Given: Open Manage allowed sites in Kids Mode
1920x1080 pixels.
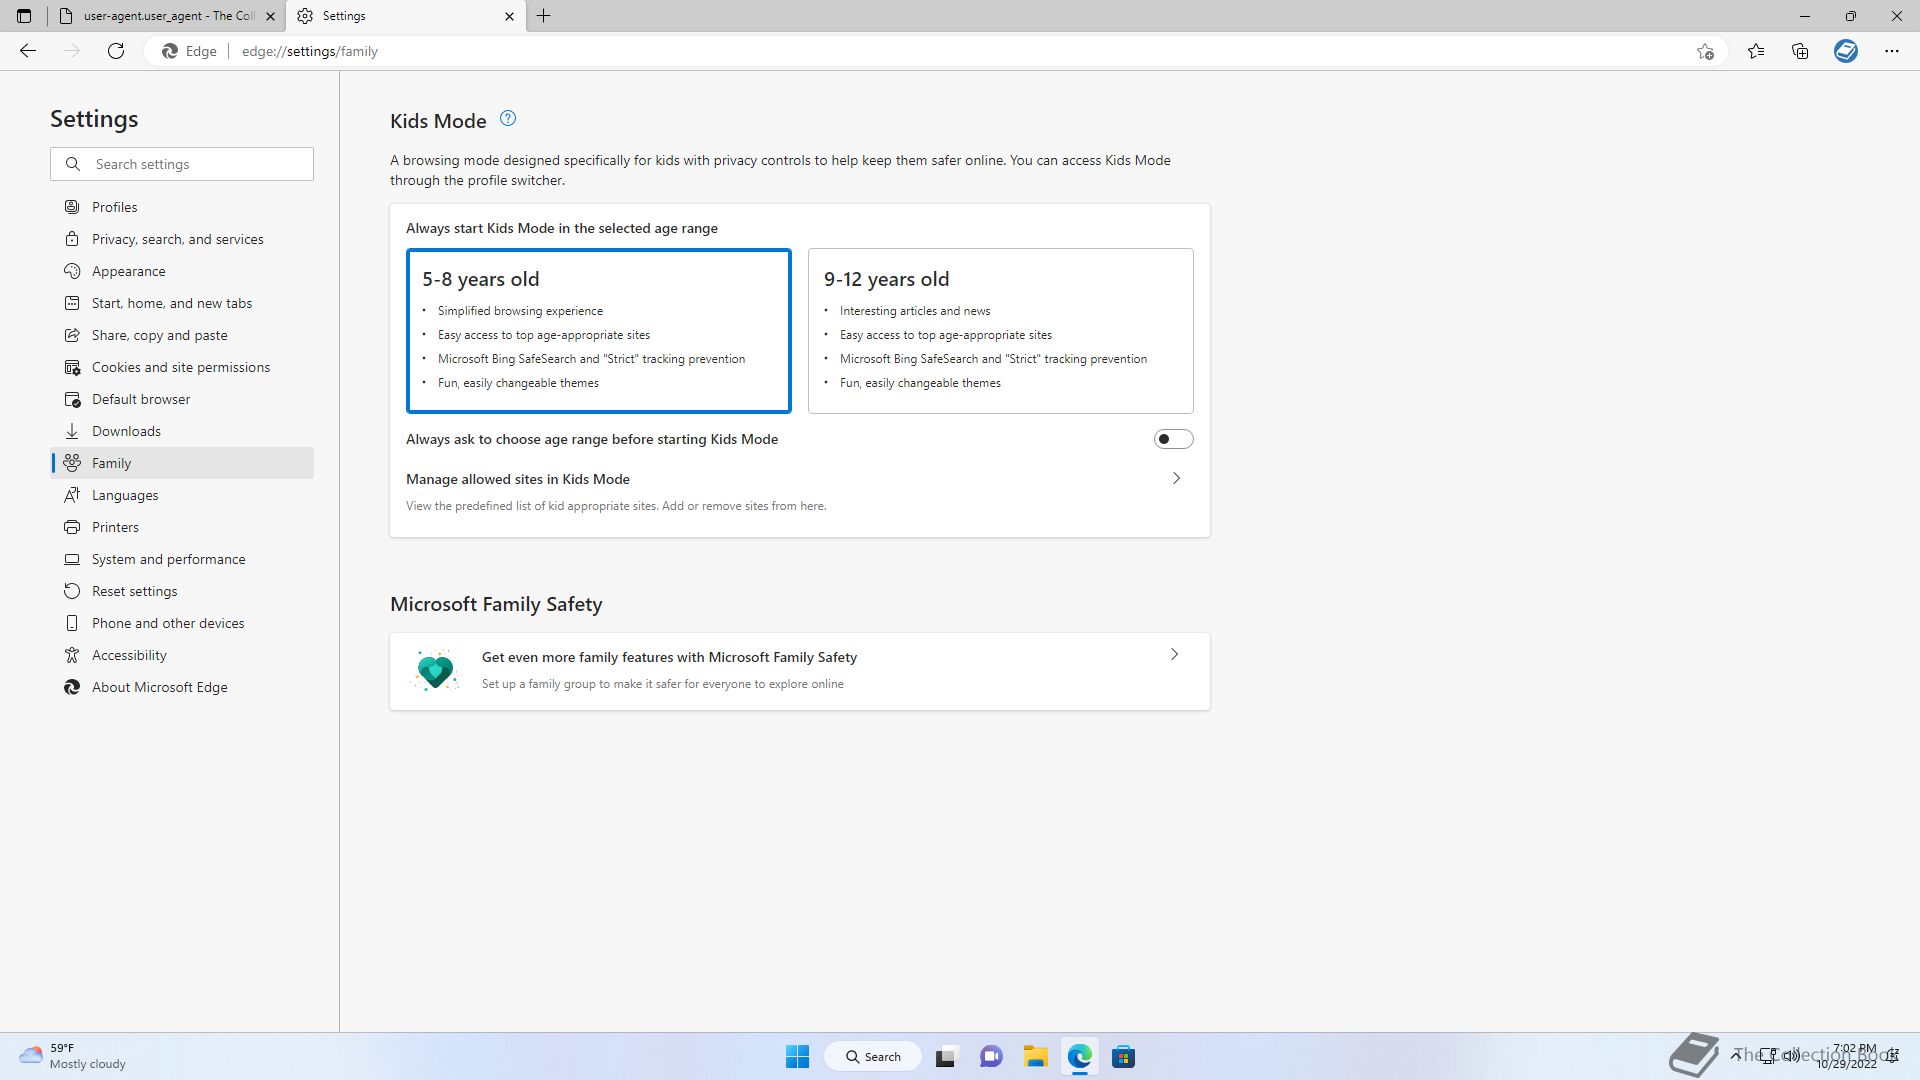Looking at the screenshot, I should coord(800,491).
